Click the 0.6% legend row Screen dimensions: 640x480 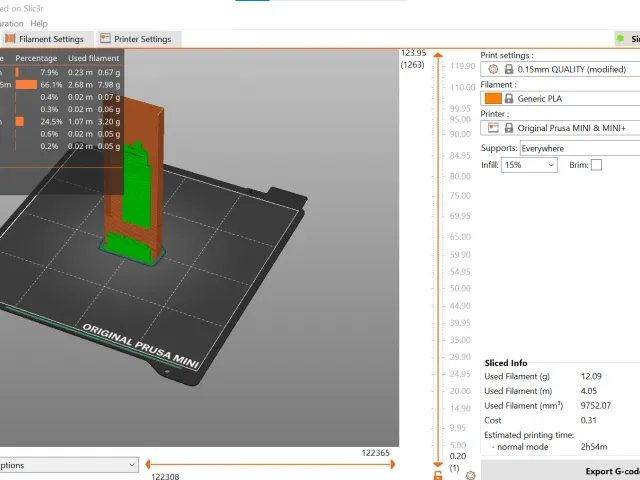click(x=60, y=134)
